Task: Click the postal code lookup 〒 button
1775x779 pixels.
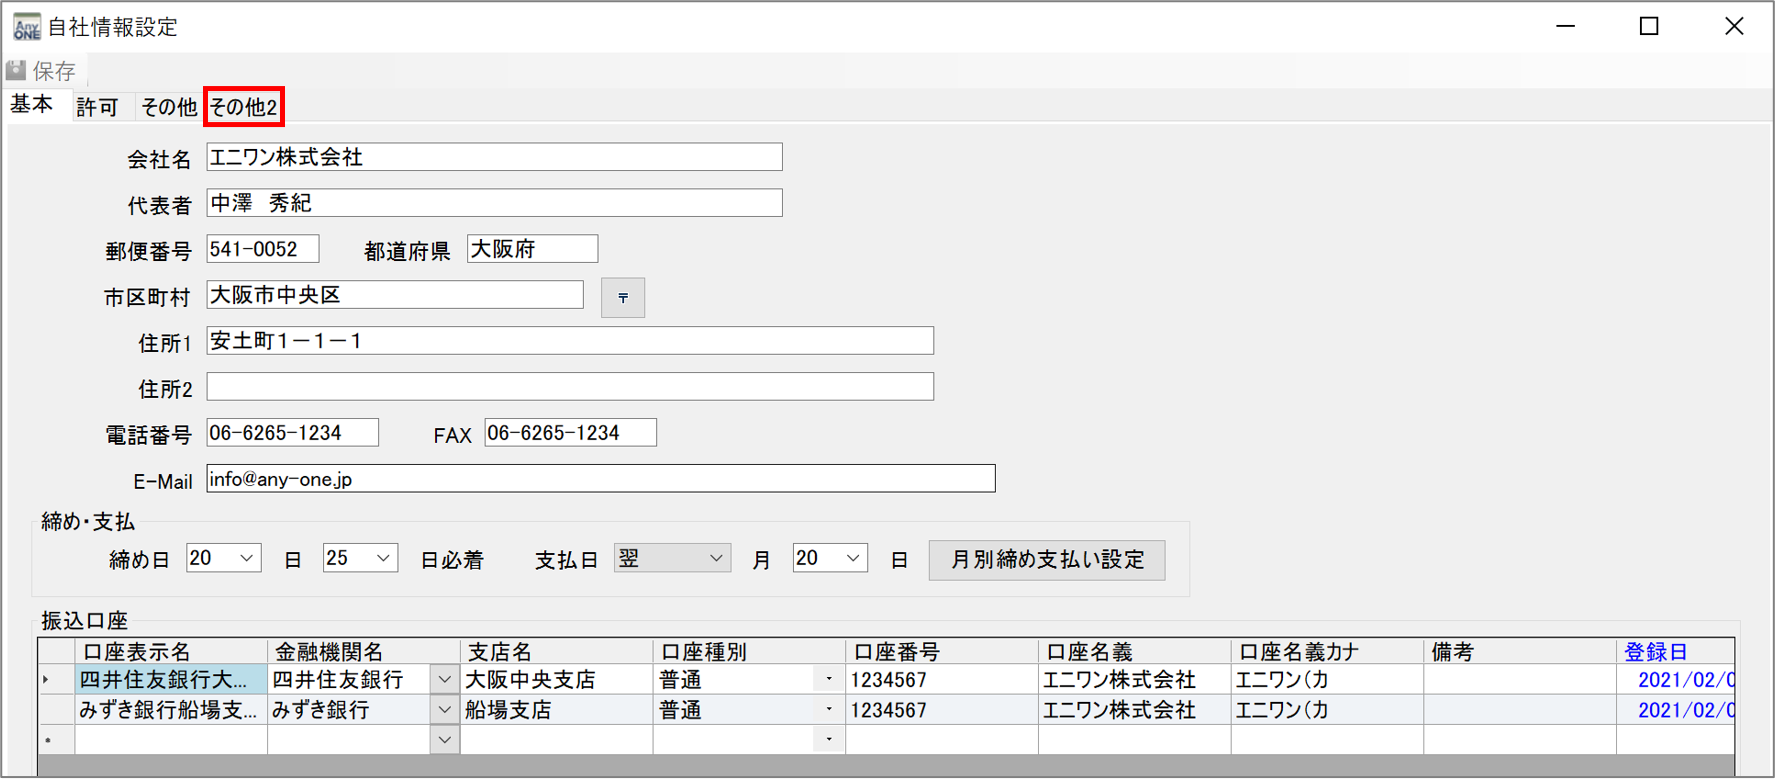Action: (622, 298)
